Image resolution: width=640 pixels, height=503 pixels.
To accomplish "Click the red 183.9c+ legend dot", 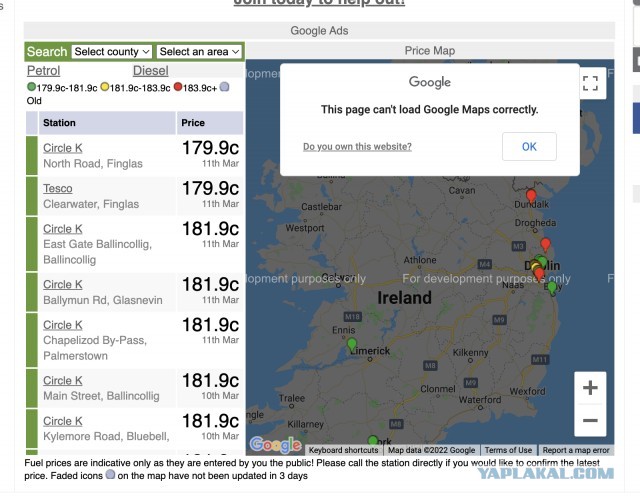I will [178, 87].
